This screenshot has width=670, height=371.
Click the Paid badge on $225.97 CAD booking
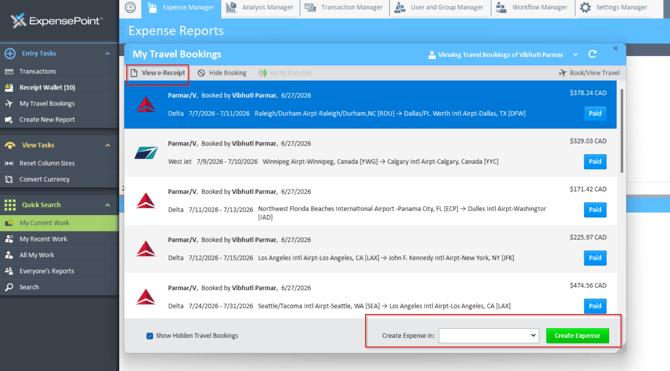click(x=595, y=258)
